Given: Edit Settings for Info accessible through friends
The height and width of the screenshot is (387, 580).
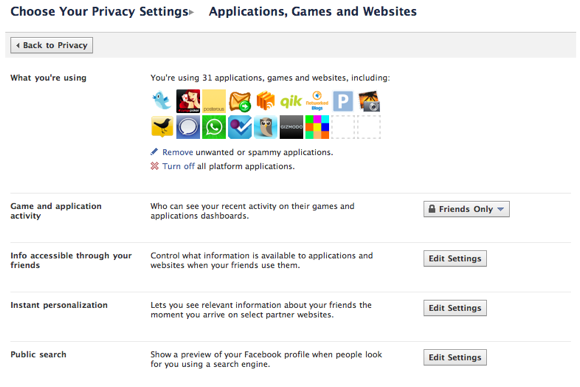Looking at the screenshot, I should 455,258.
